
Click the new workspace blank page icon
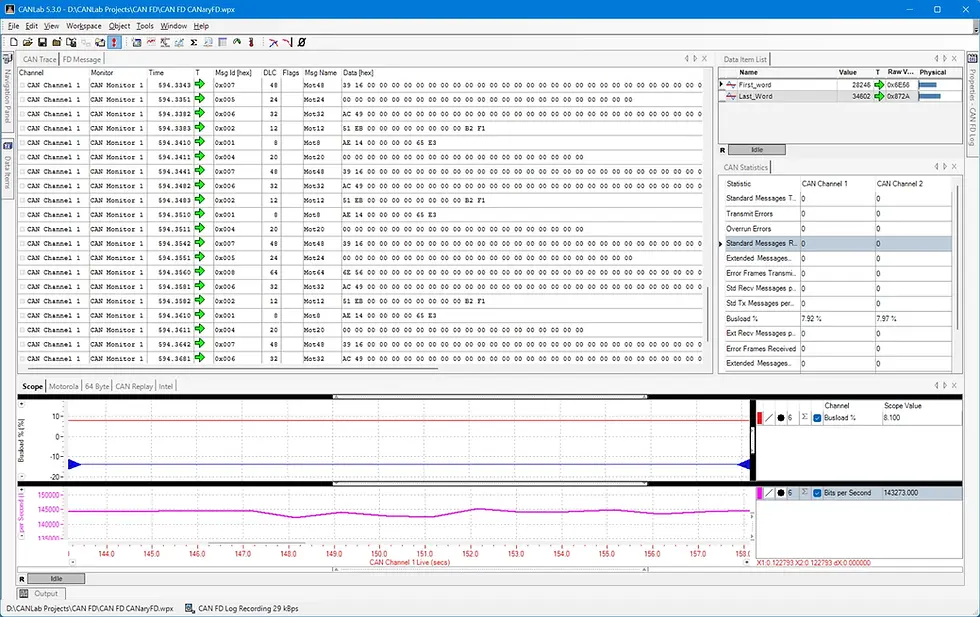point(13,43)
